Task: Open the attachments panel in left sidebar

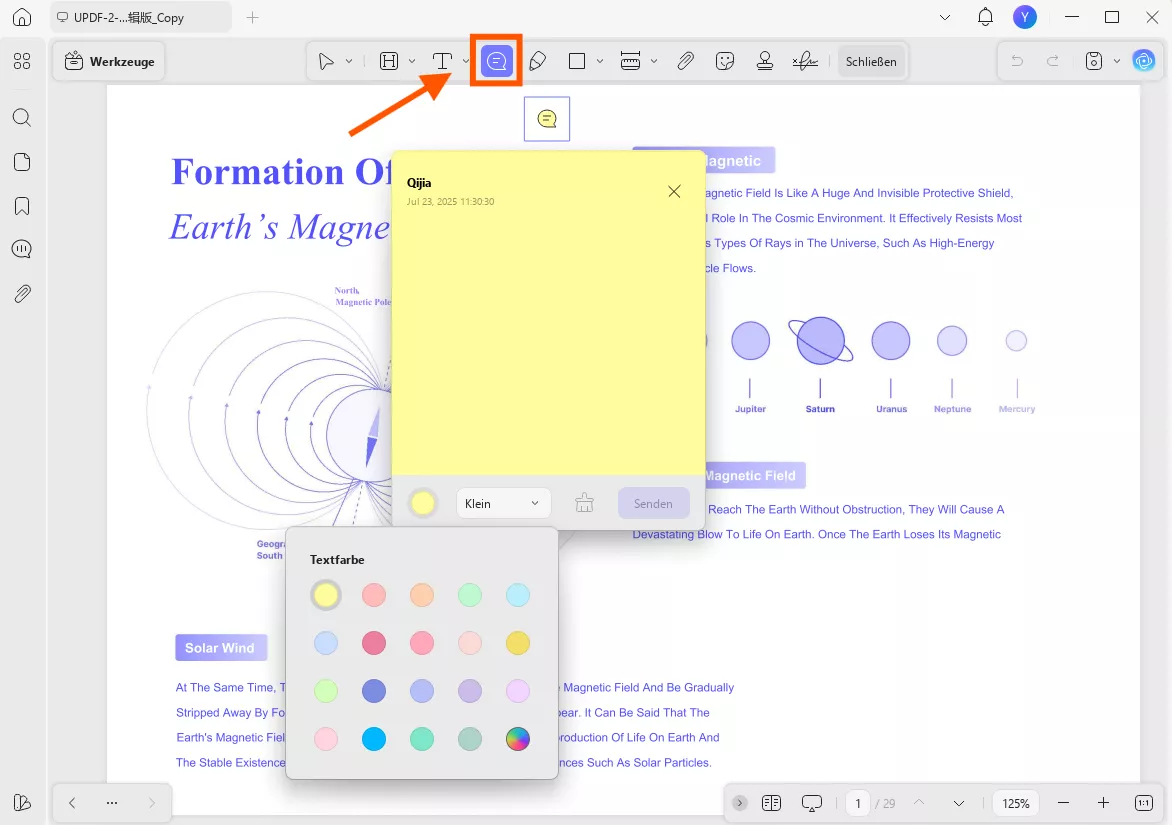Action: point(22,294)
